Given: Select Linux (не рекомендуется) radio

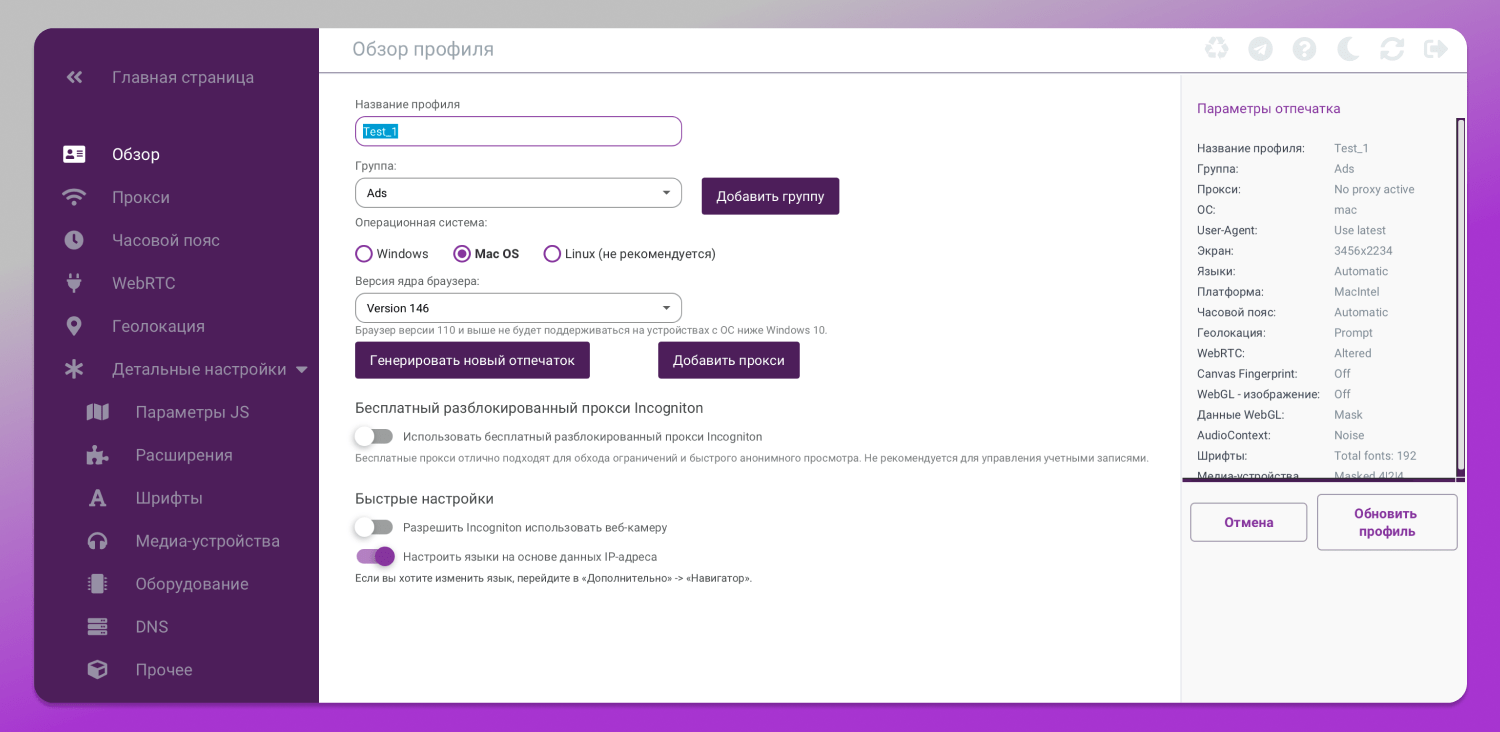Looking at the screenshot, I should [x=552, y=254].
